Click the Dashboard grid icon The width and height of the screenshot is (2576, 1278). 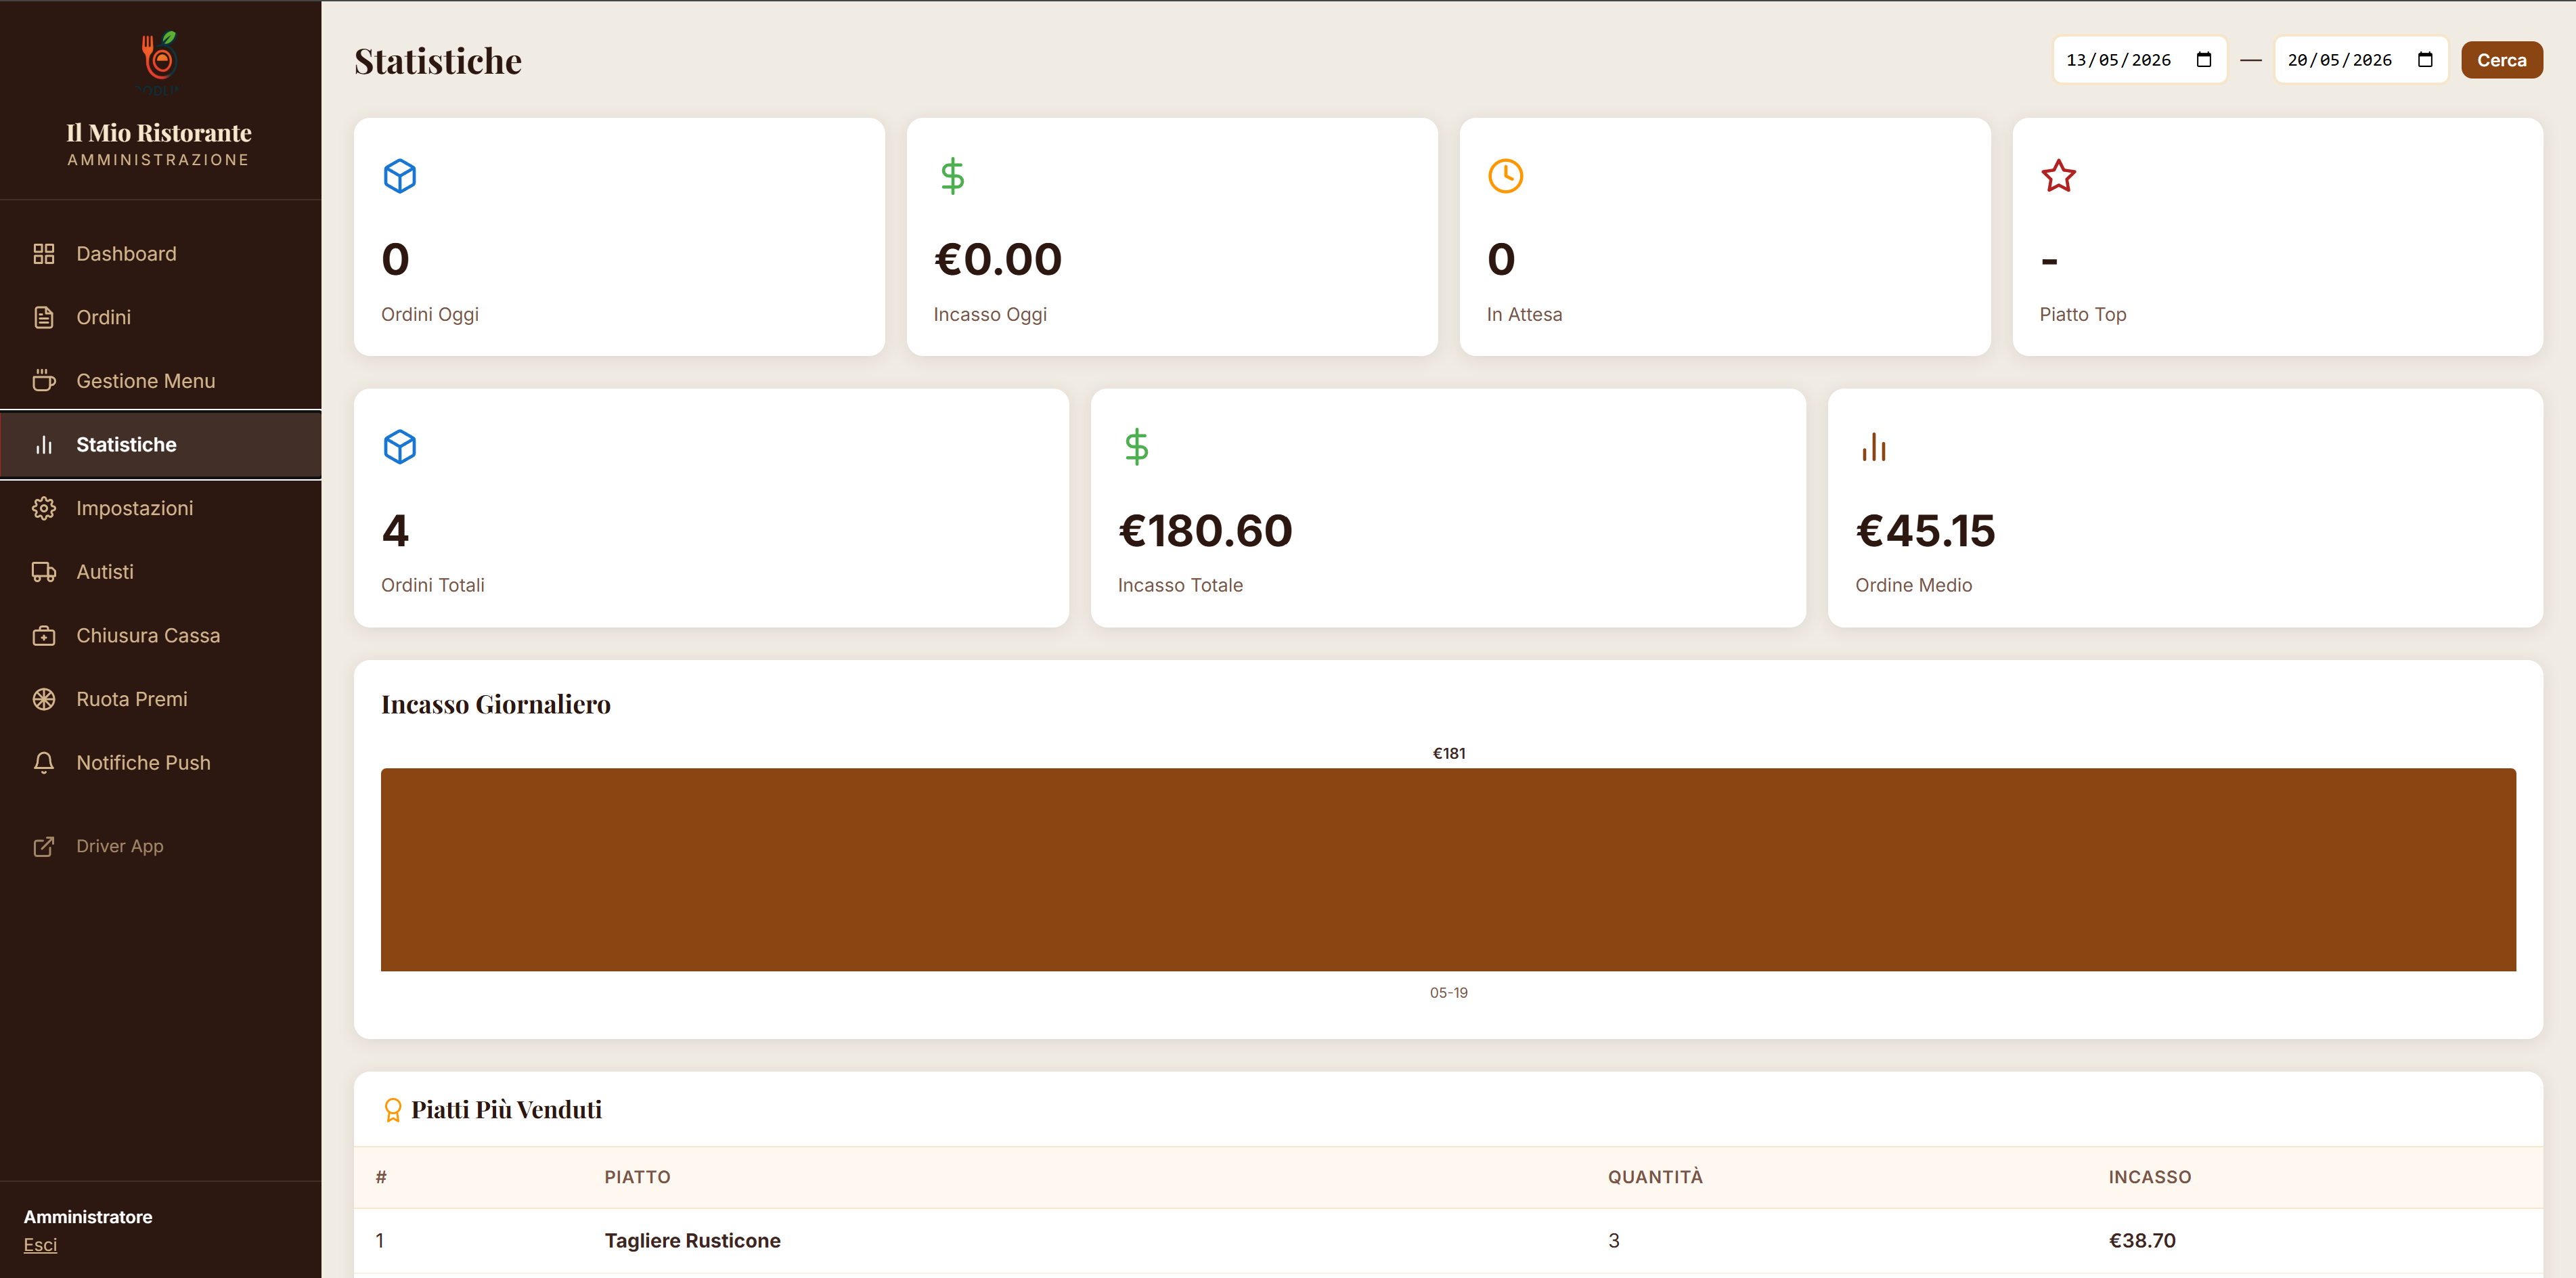point(44,254)
